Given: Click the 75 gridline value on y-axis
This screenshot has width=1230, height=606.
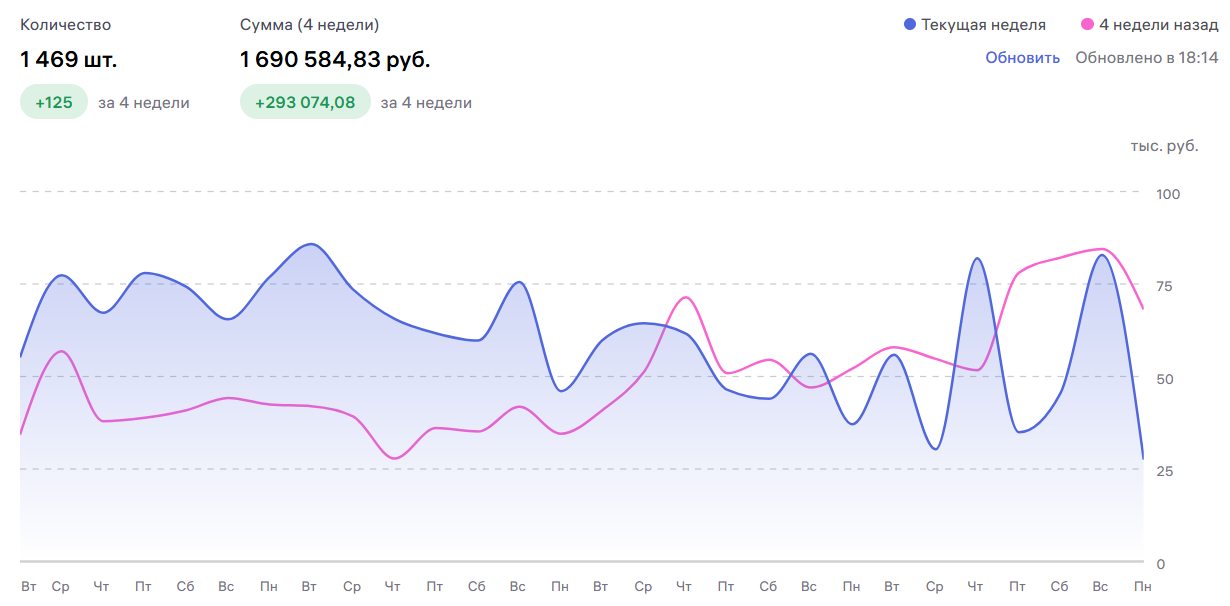Looking at the screenshot, I should click(1165, 286).
